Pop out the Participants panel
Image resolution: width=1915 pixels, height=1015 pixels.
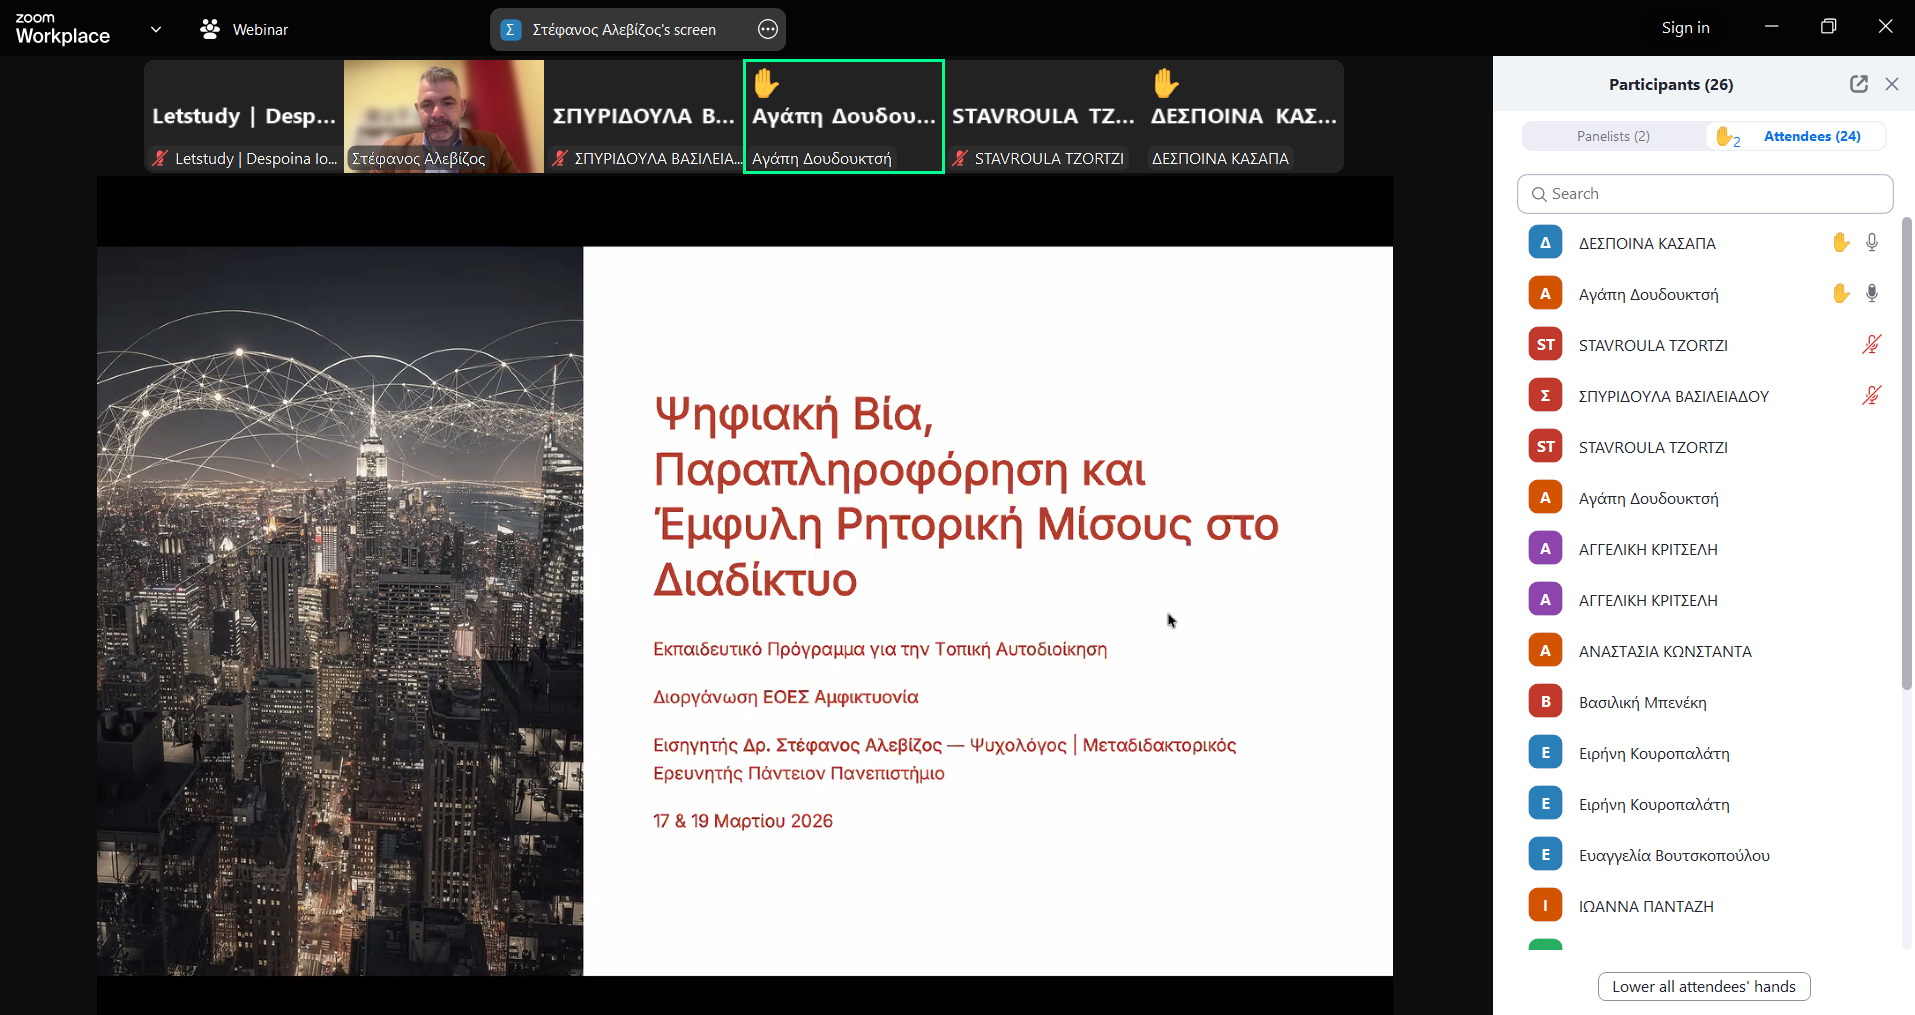1858,84
